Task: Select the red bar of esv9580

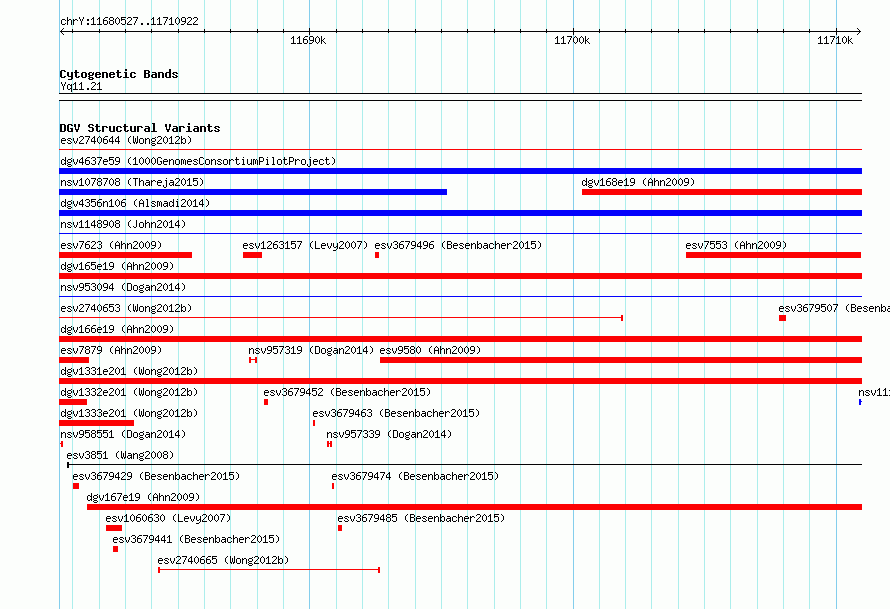Action: click(621, 360)
